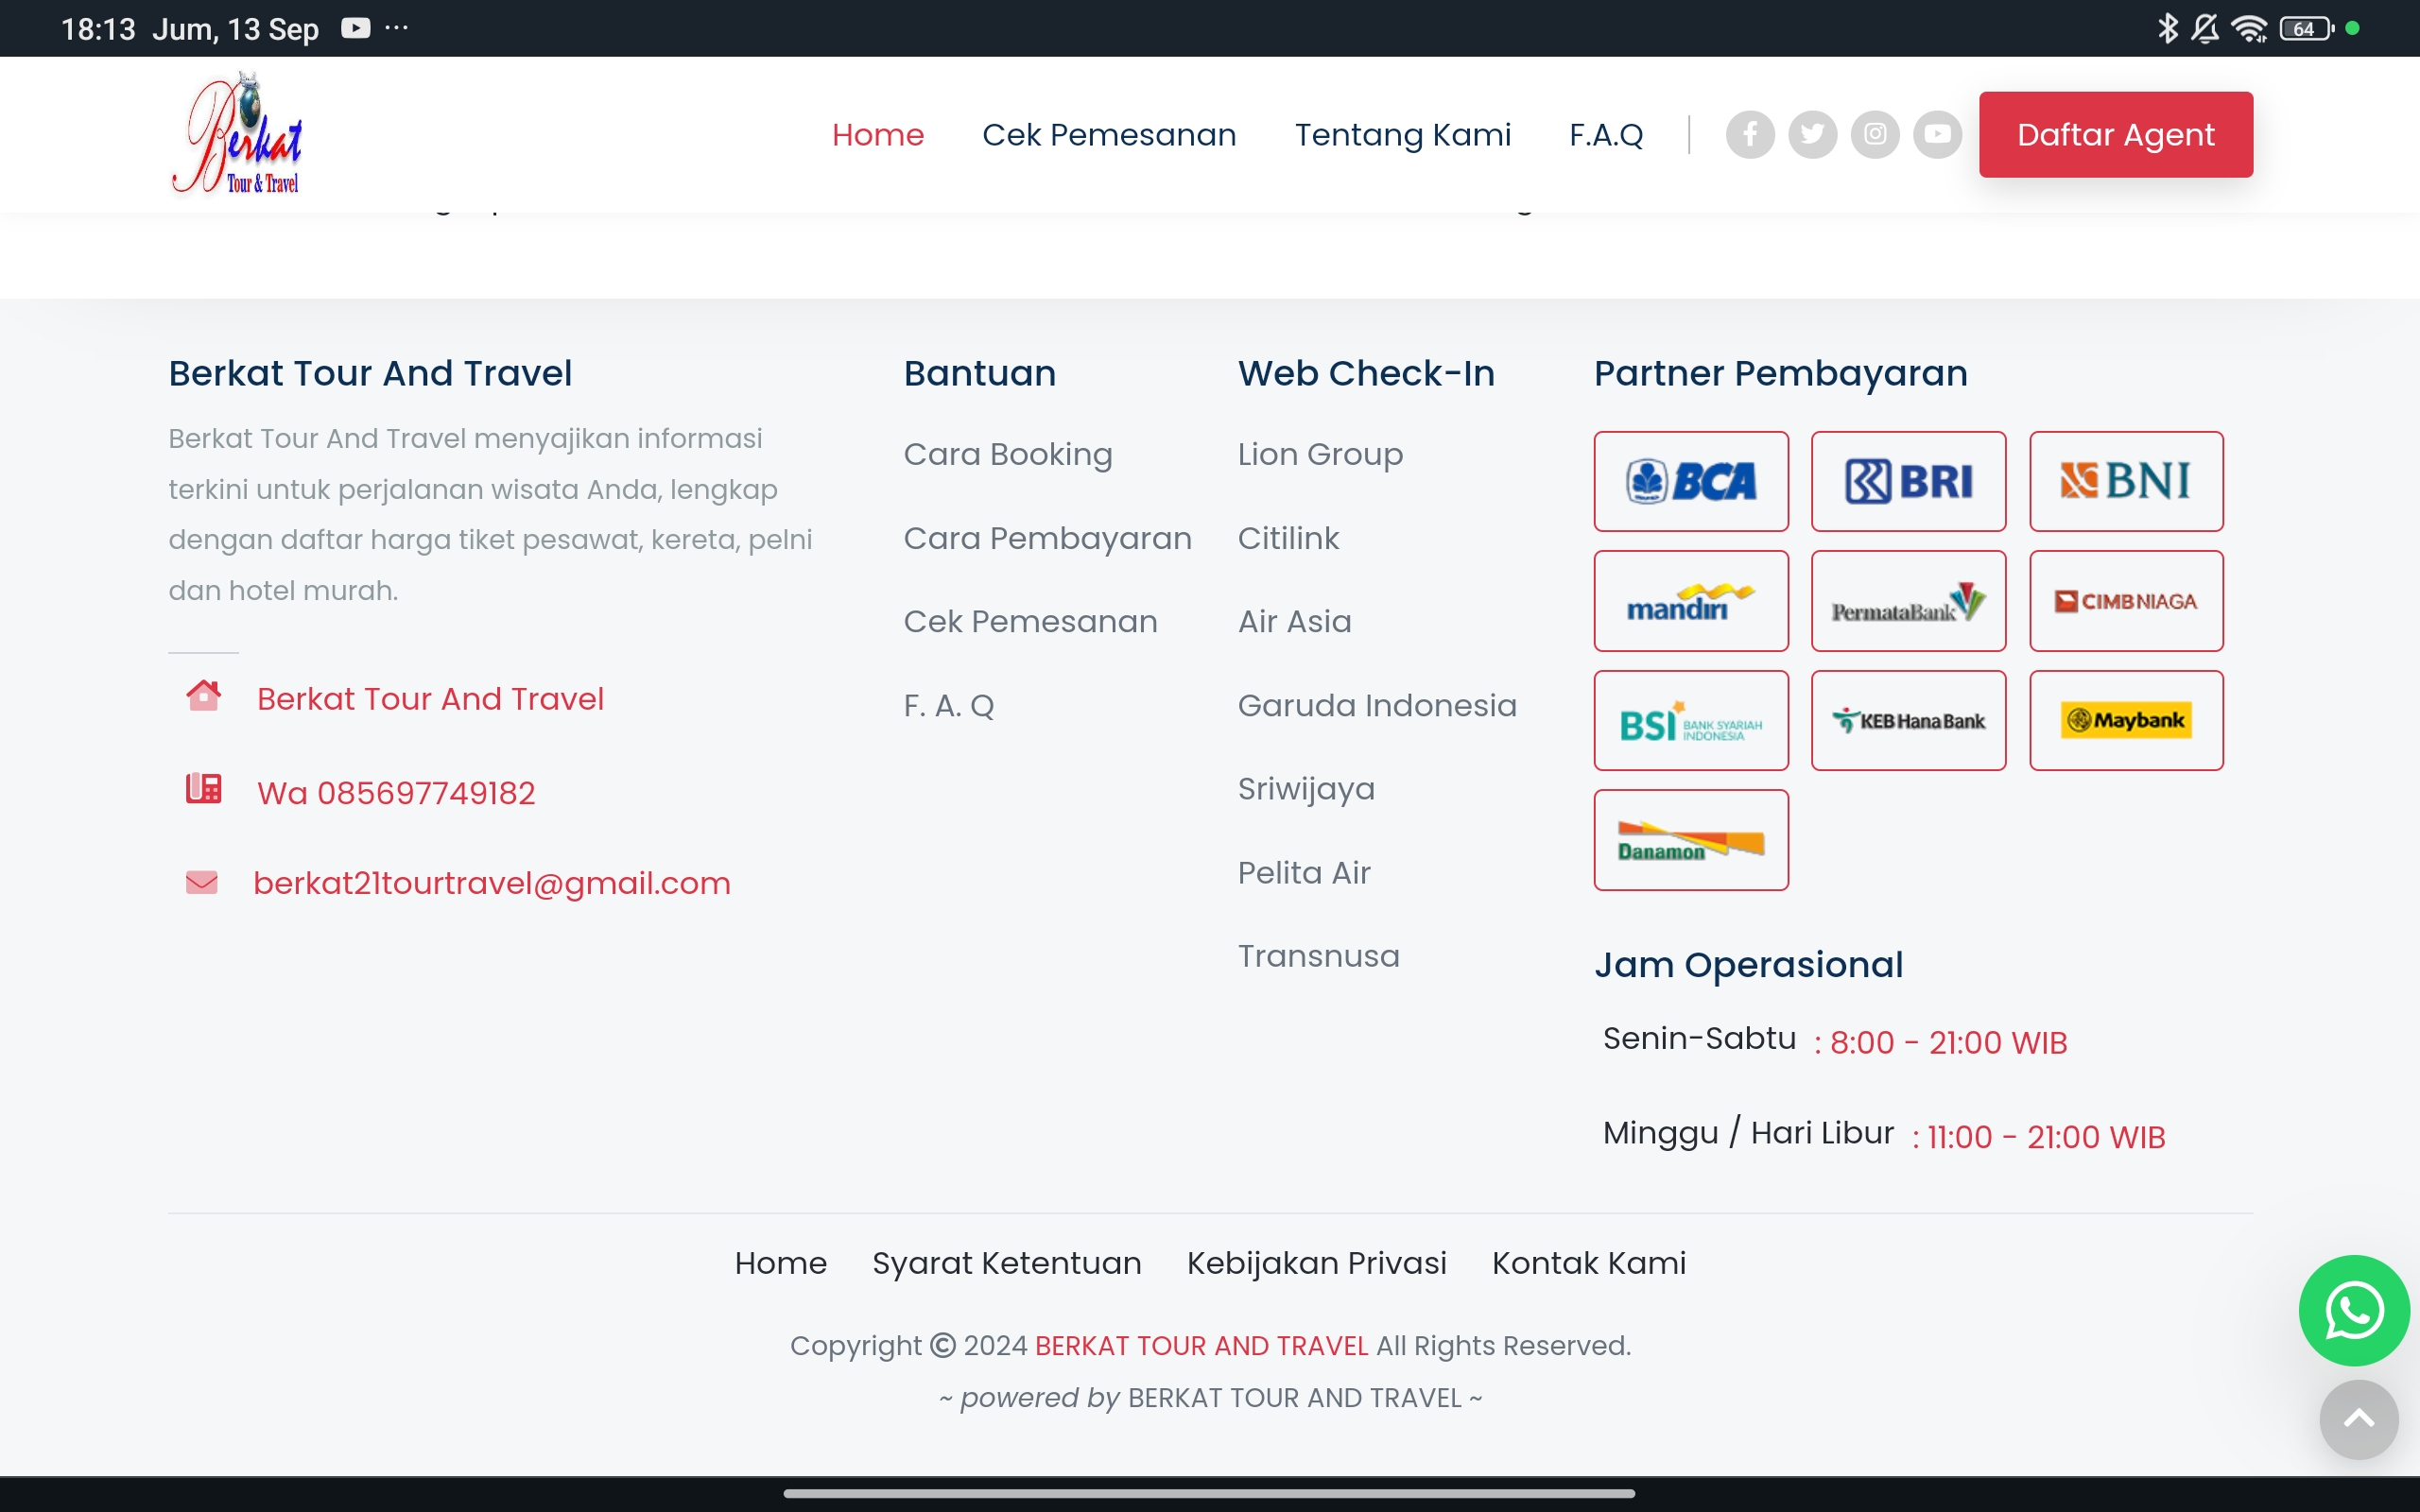
Task: Tap the three-dot overflow in status bar
Action: 397,28
